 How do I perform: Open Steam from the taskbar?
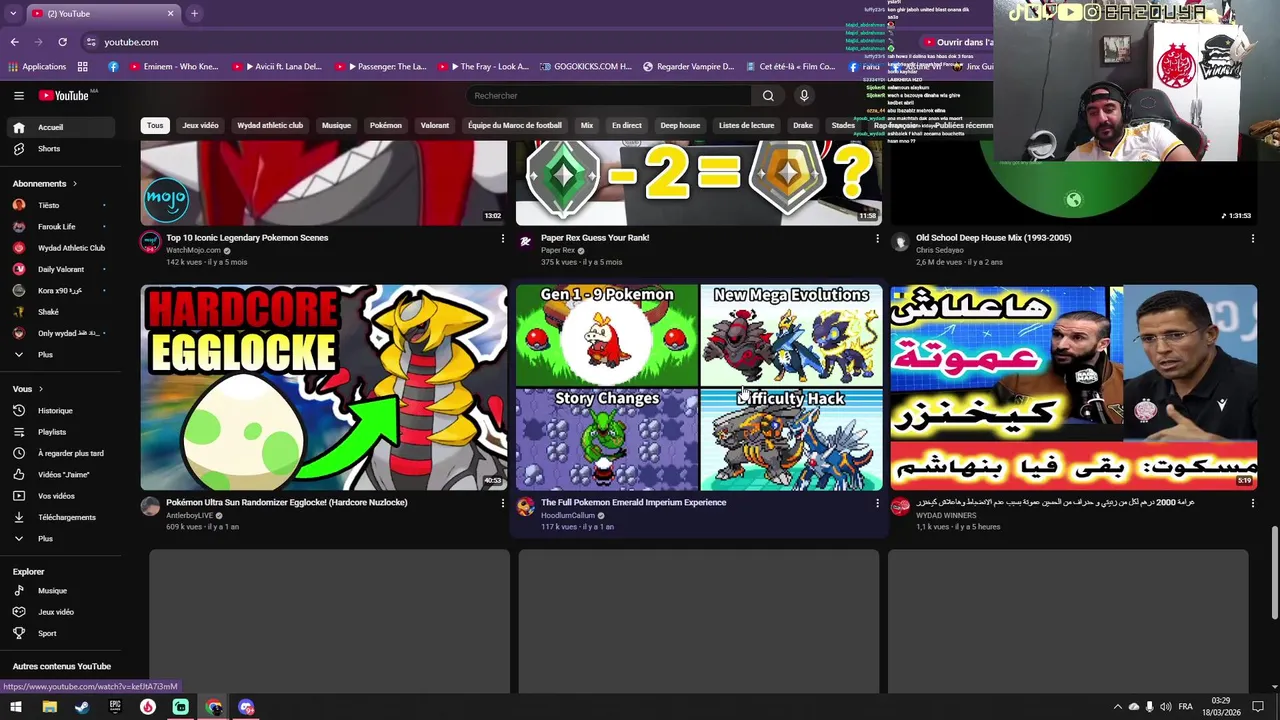coord(82,707)
